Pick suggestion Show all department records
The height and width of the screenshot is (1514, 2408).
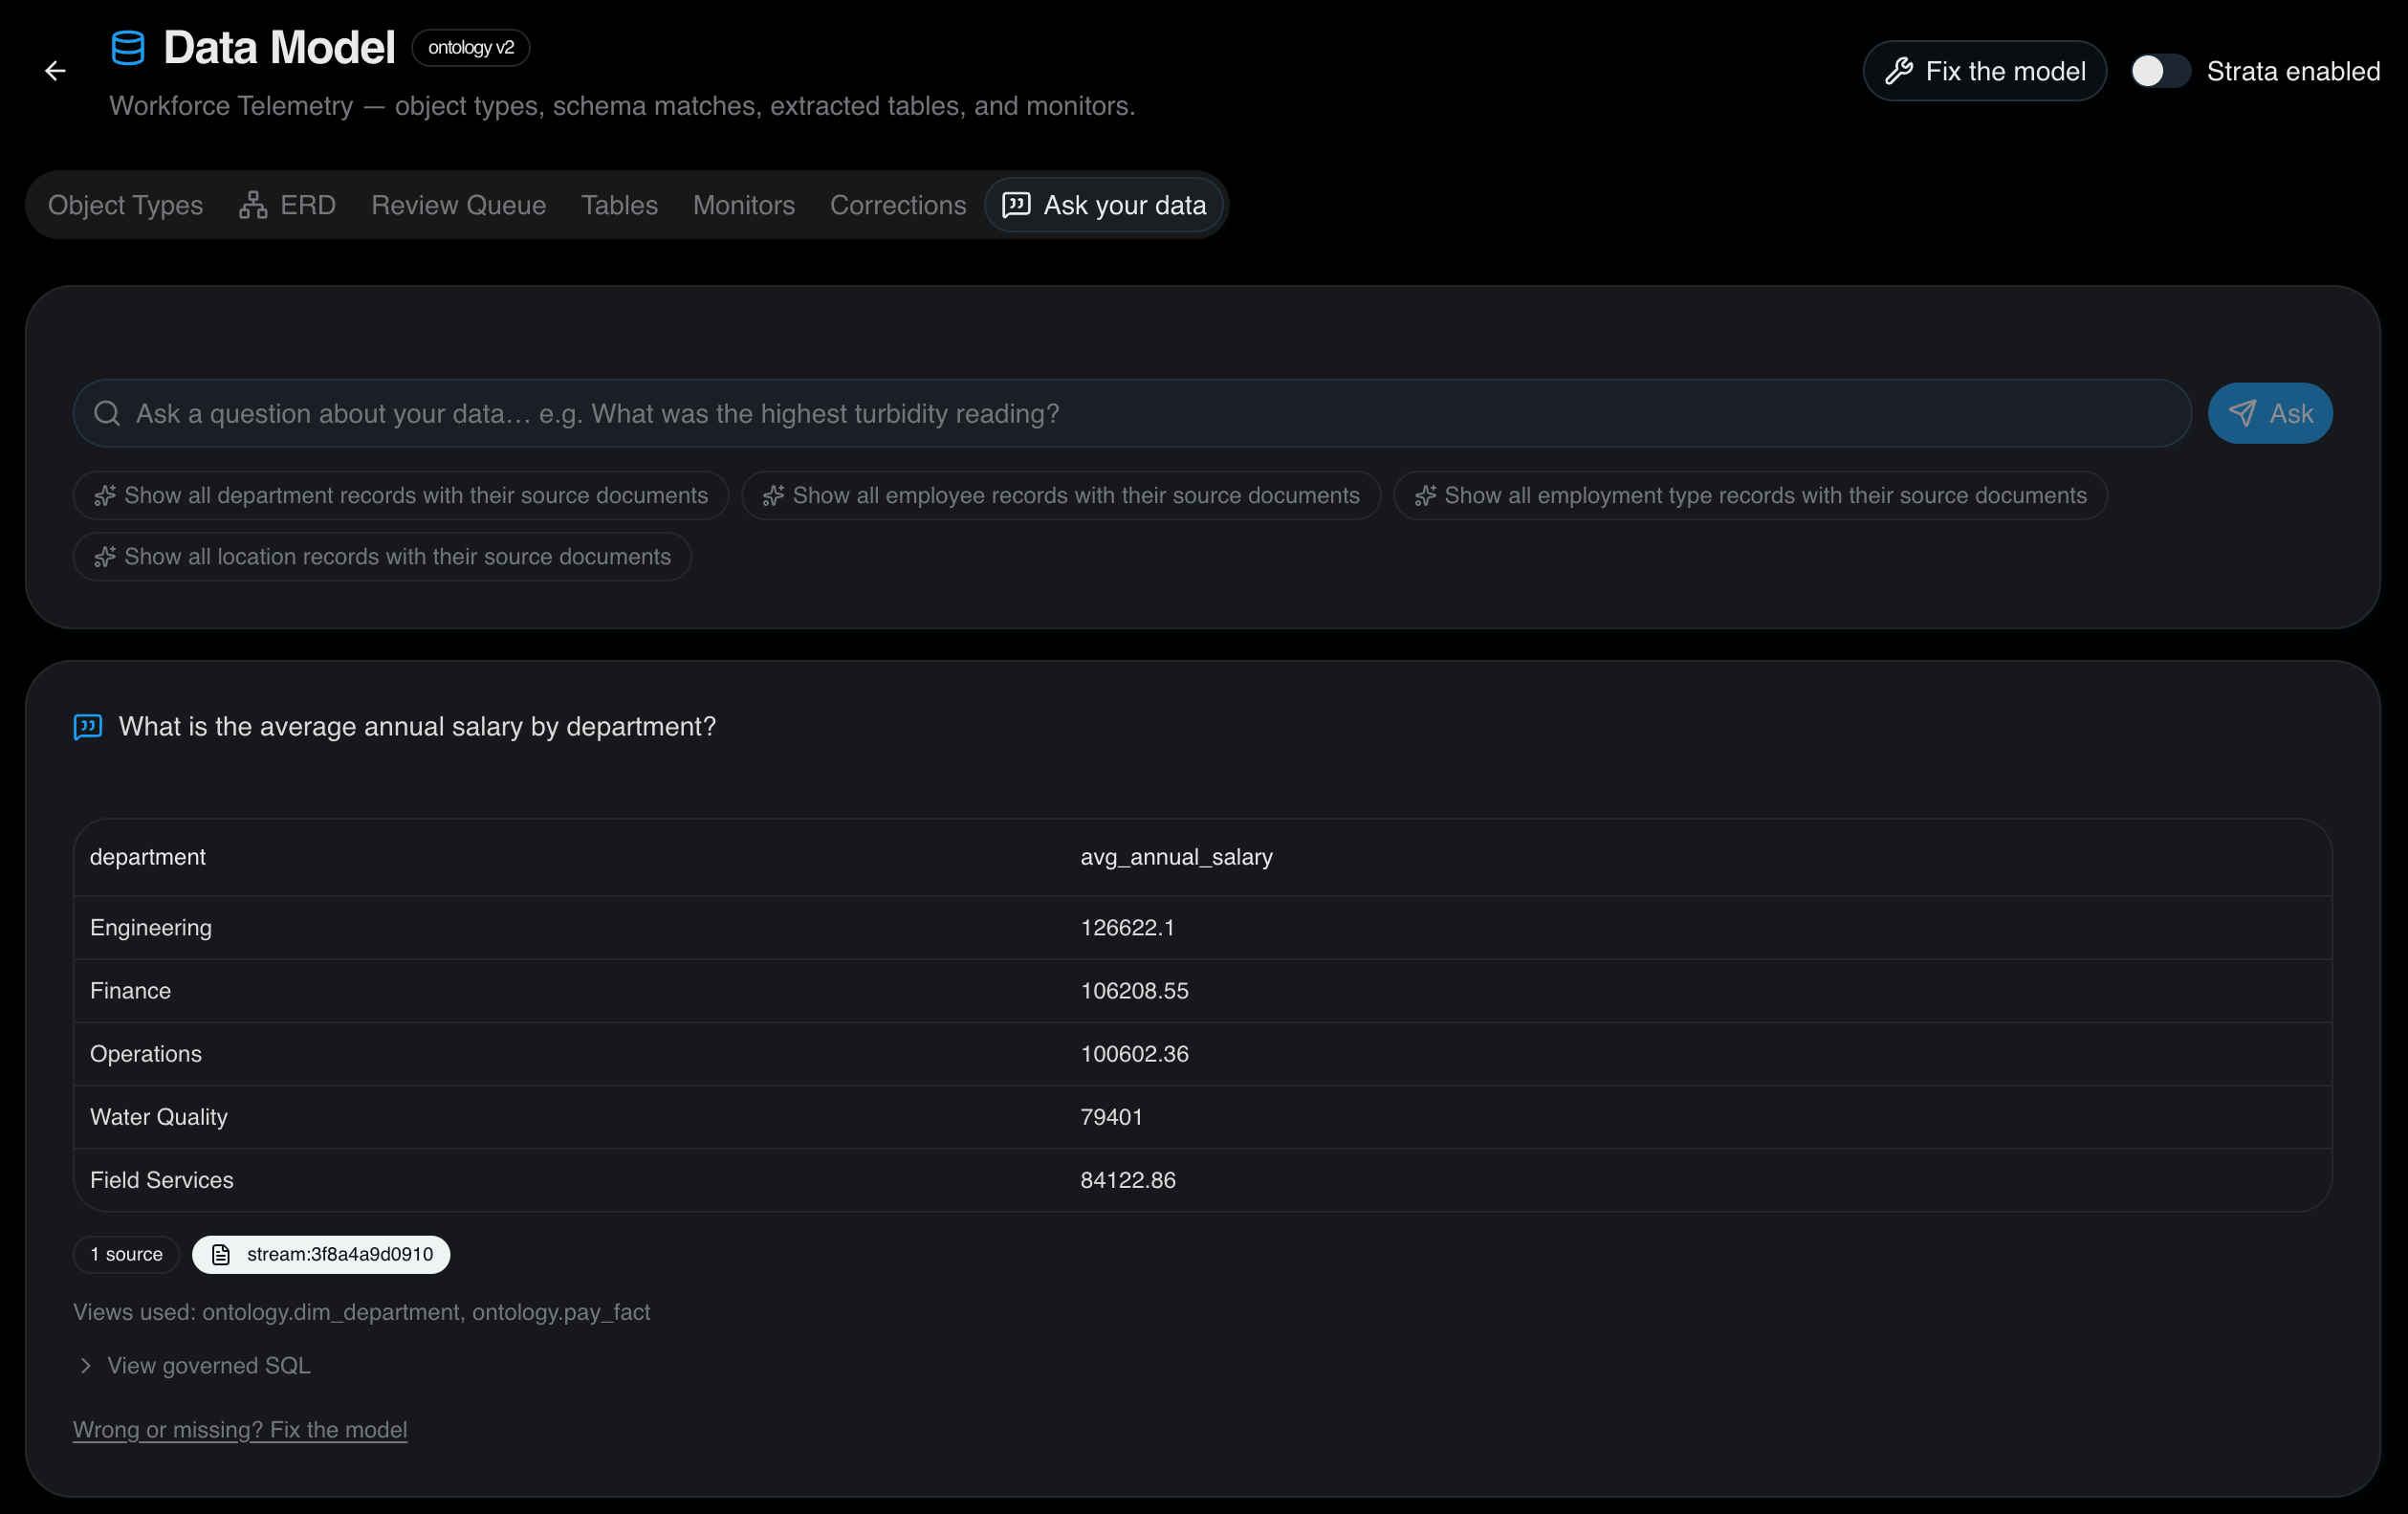pos(400,495)
